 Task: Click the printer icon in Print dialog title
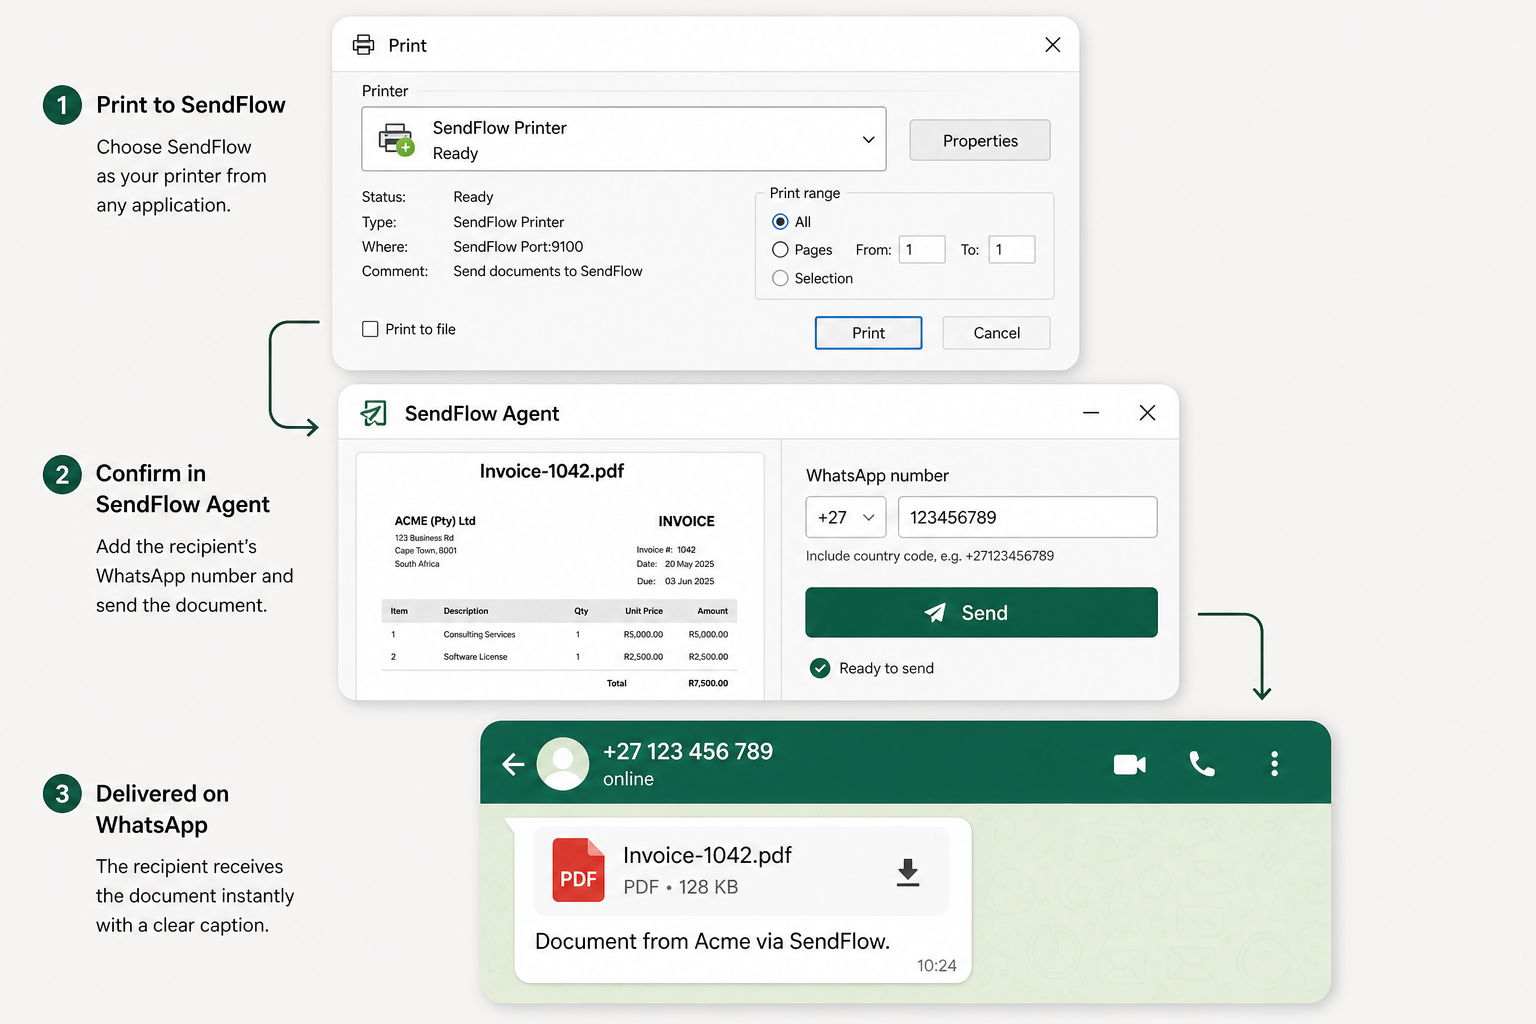[364, 45]
